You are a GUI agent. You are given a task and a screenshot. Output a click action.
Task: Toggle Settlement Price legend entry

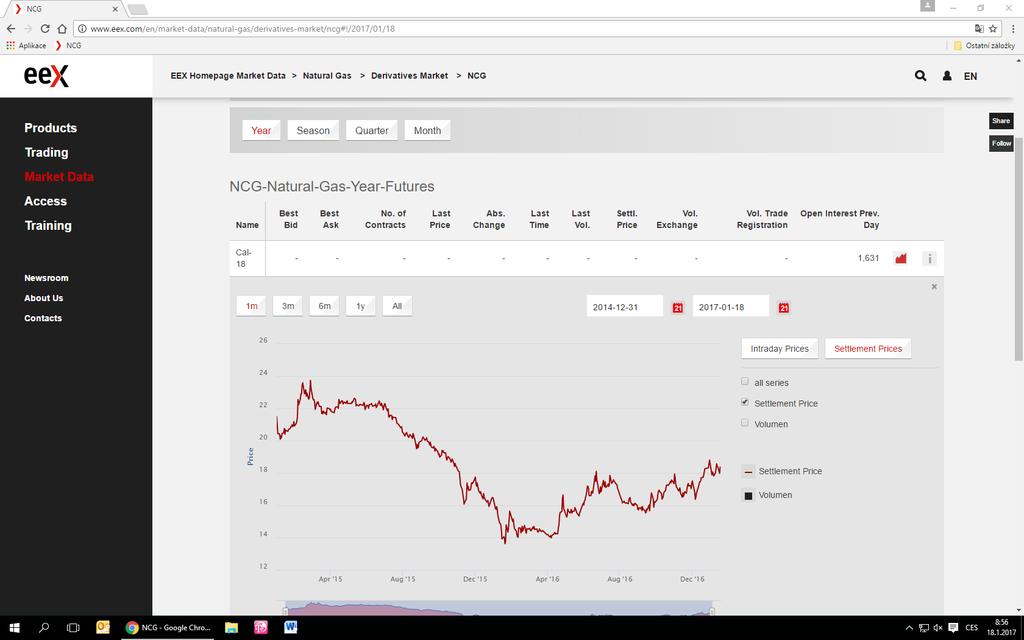point(782,472)
